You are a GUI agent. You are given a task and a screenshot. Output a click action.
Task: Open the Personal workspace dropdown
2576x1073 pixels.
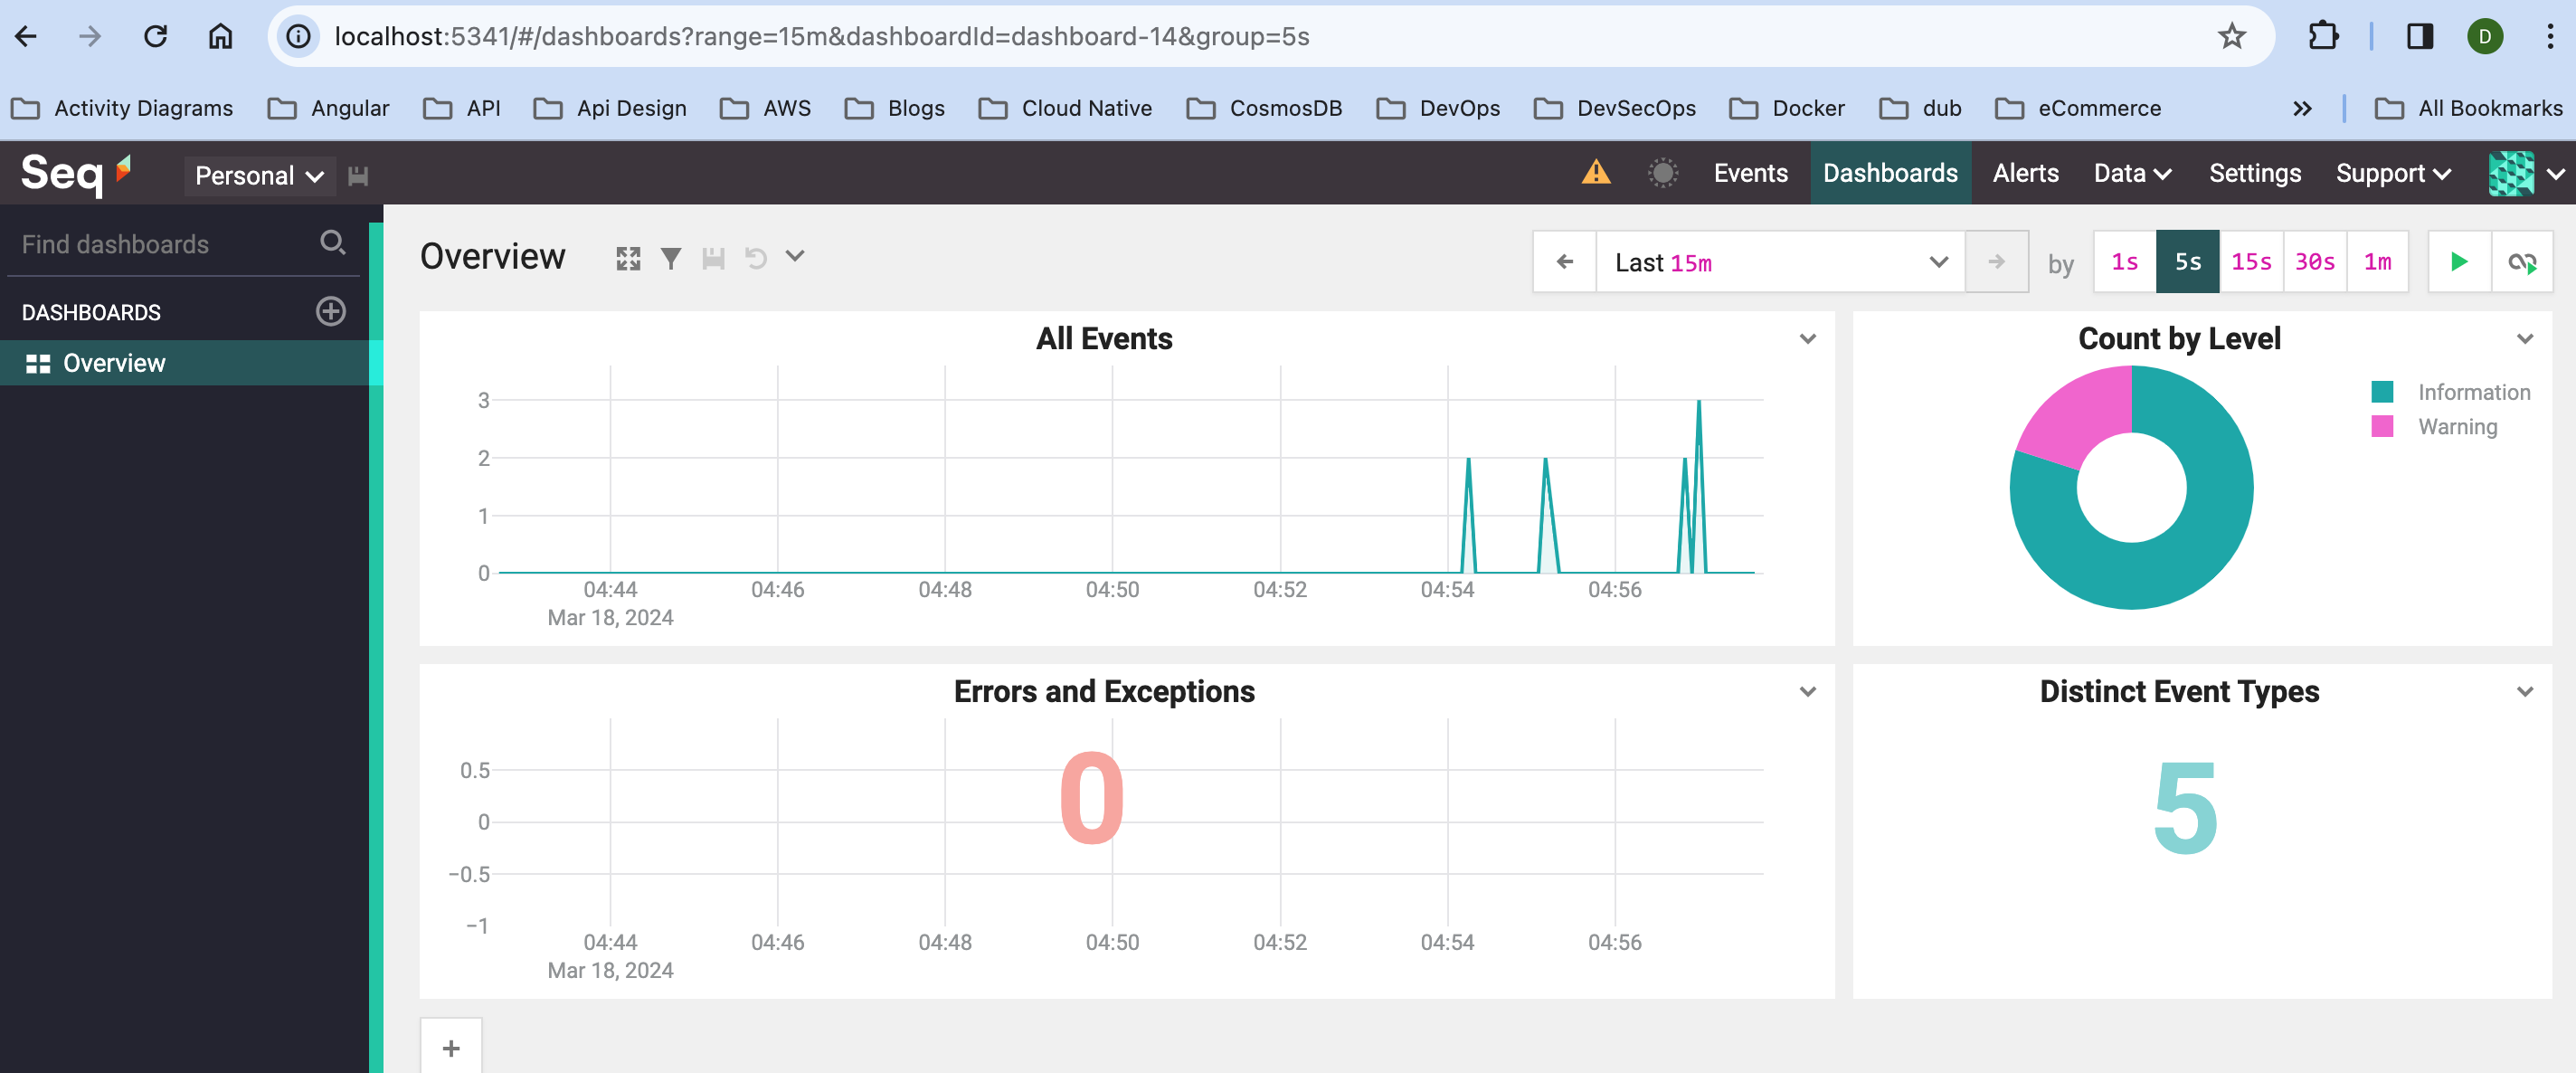click(x=258, y=175)
